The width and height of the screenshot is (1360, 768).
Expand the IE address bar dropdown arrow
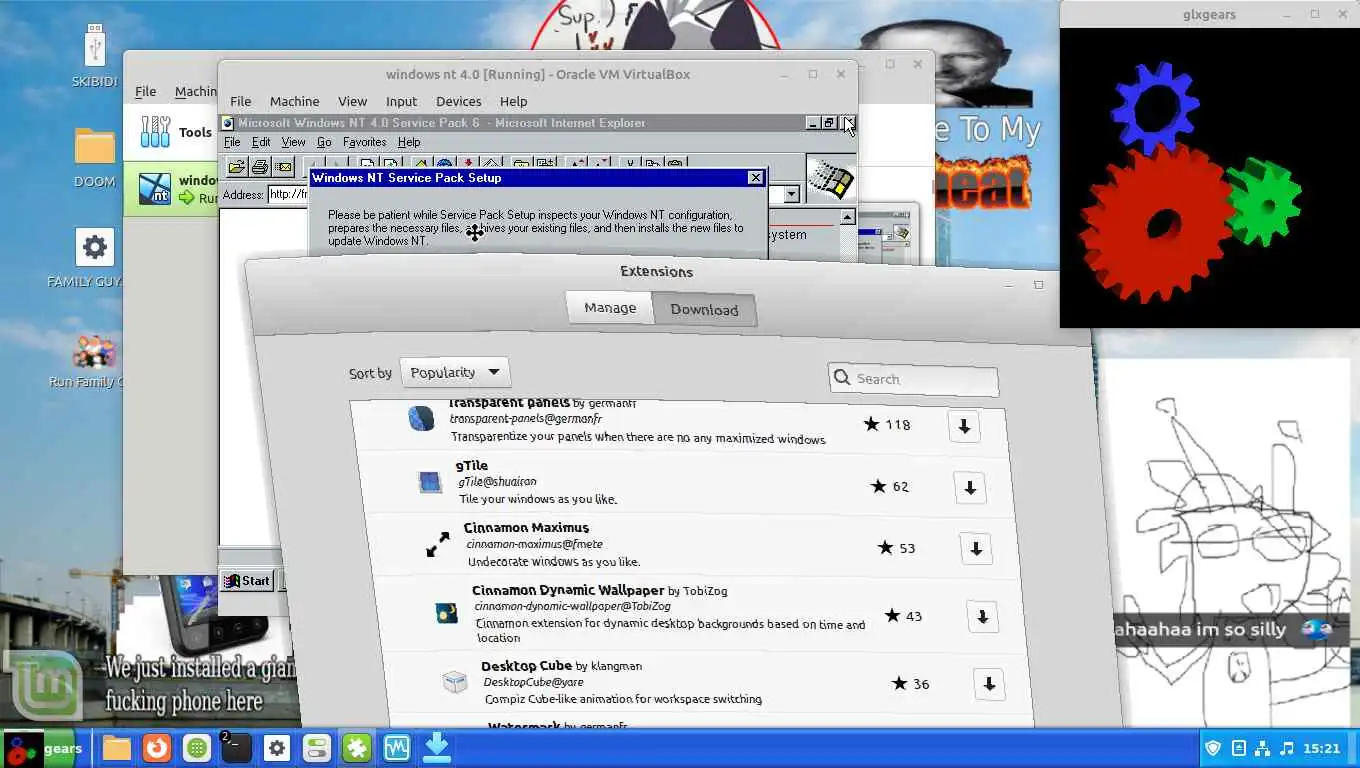792,194
